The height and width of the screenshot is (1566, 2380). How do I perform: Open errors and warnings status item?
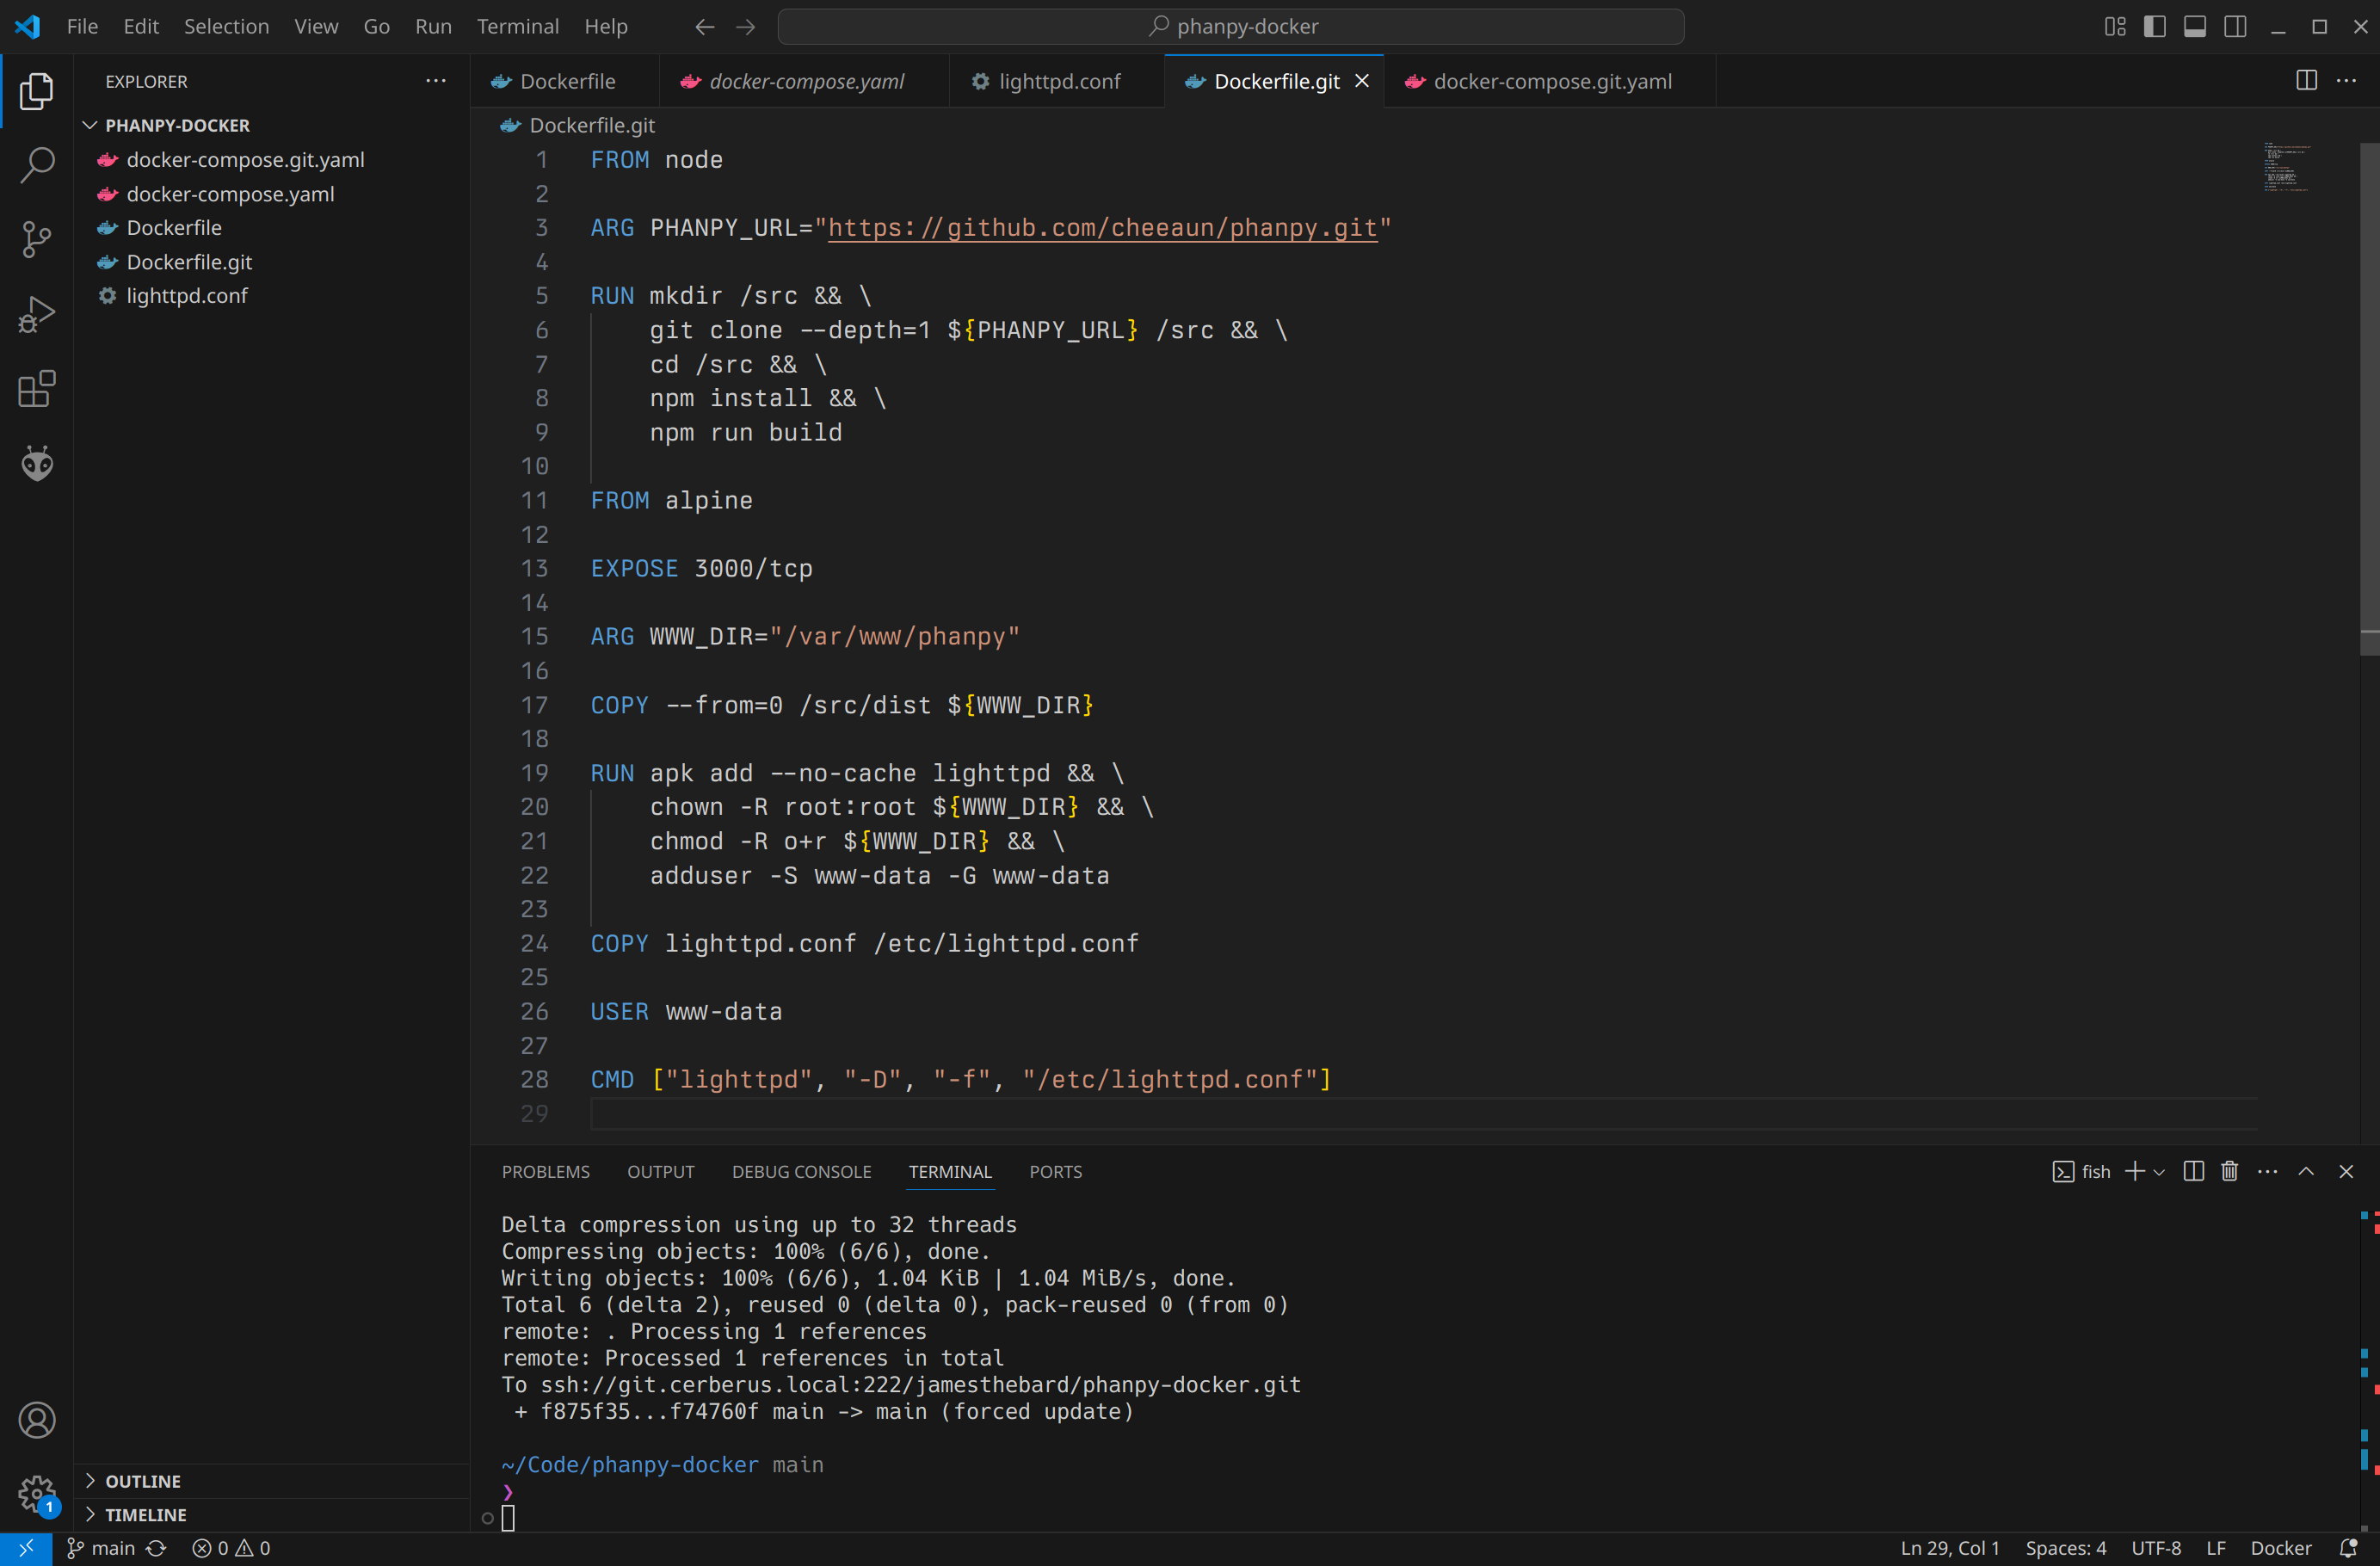[231, 1548]
